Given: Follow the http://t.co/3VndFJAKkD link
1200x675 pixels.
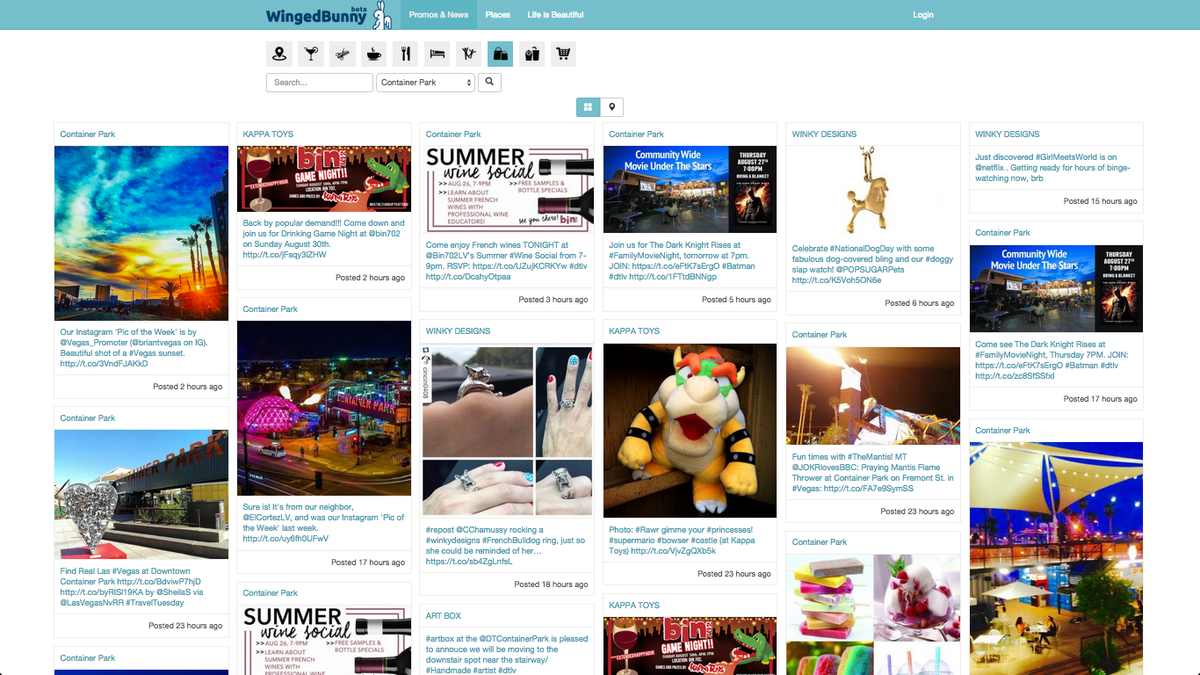Looking at the screenshot, I should coord(104,364).
